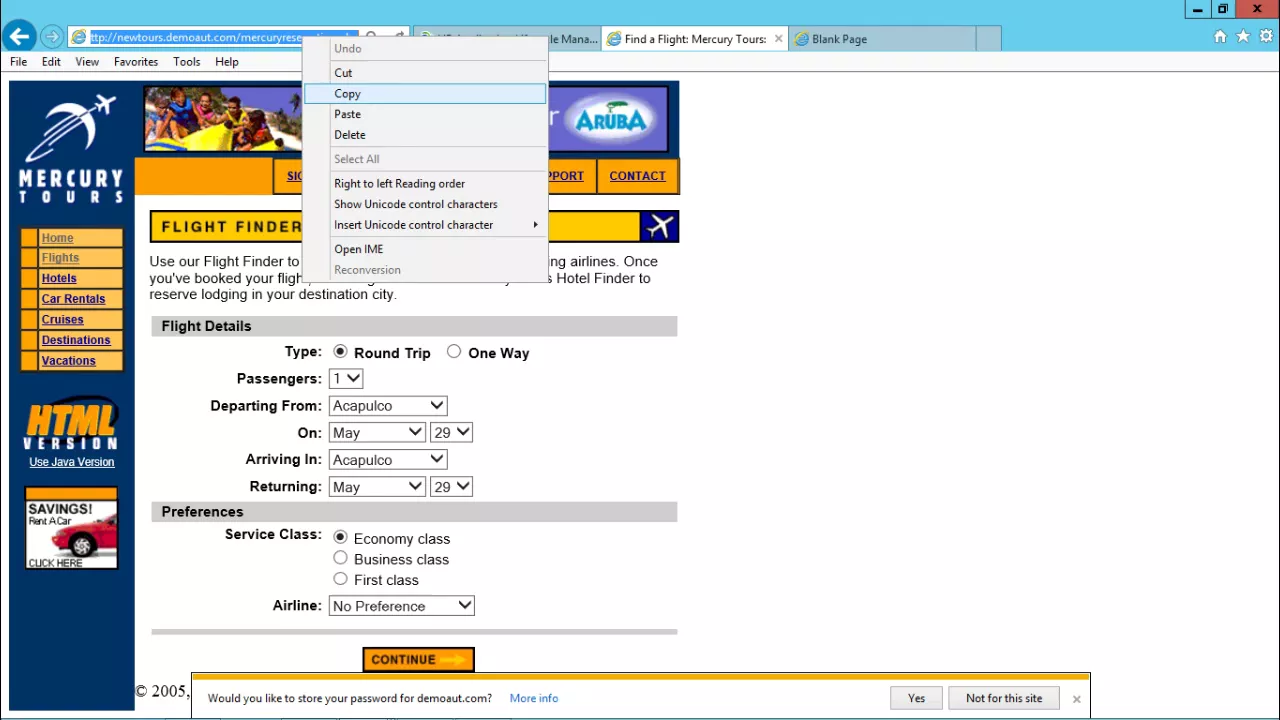
Task: Open the Favorites menu
Action: 136,62
